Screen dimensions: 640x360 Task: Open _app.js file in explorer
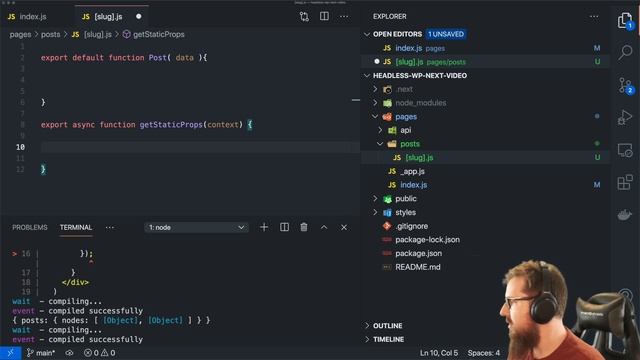click(412, 171)
